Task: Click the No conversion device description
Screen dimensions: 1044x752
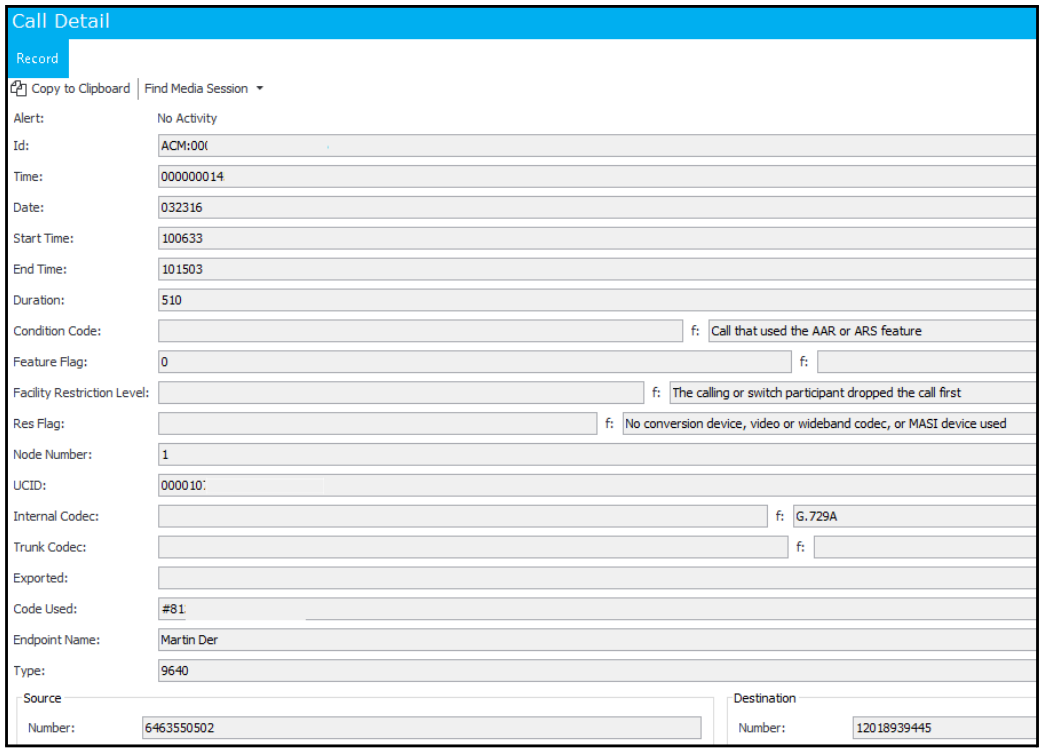Action: [829, 424]
